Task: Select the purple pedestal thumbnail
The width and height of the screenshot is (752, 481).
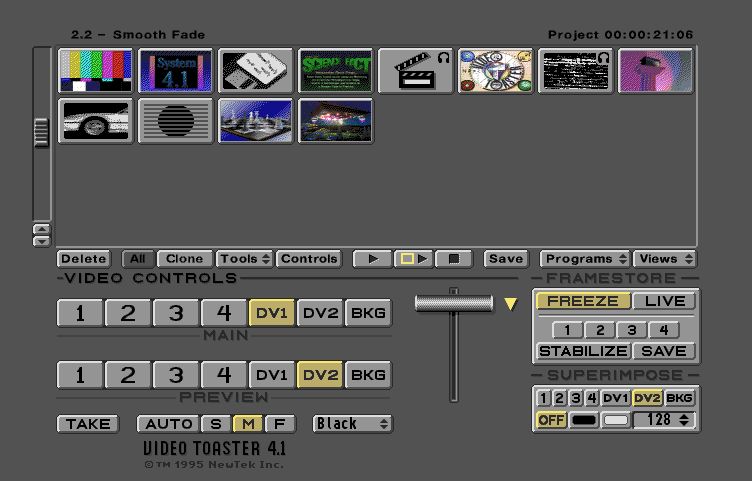Action: click(656, 70)
